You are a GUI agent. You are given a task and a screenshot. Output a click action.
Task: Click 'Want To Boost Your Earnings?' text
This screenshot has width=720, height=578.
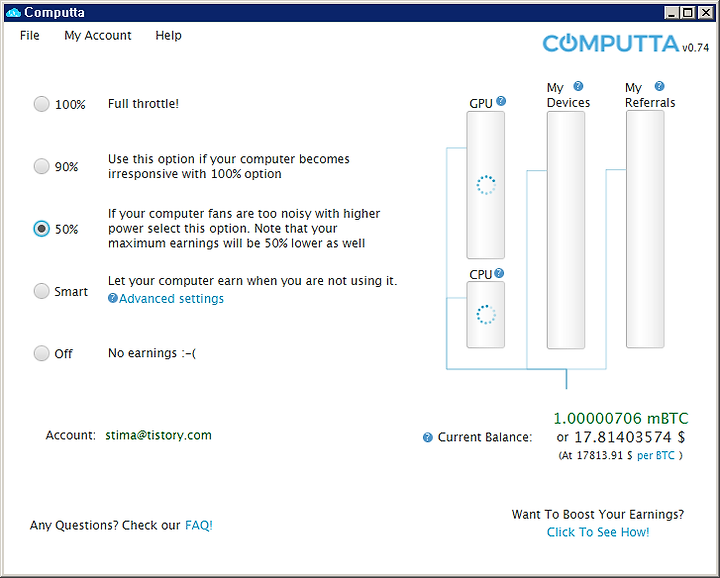[598, 515]
